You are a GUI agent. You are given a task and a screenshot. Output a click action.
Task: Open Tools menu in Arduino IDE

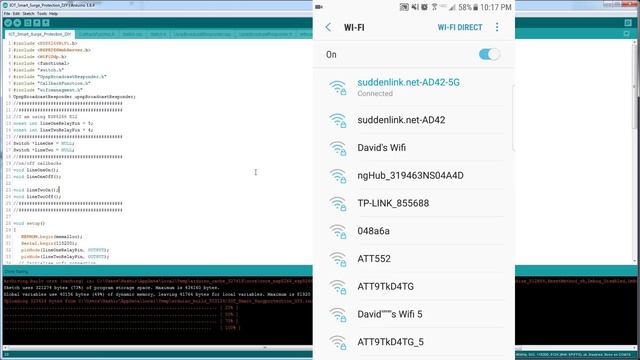pyautogui.click(x=42, y=14)
